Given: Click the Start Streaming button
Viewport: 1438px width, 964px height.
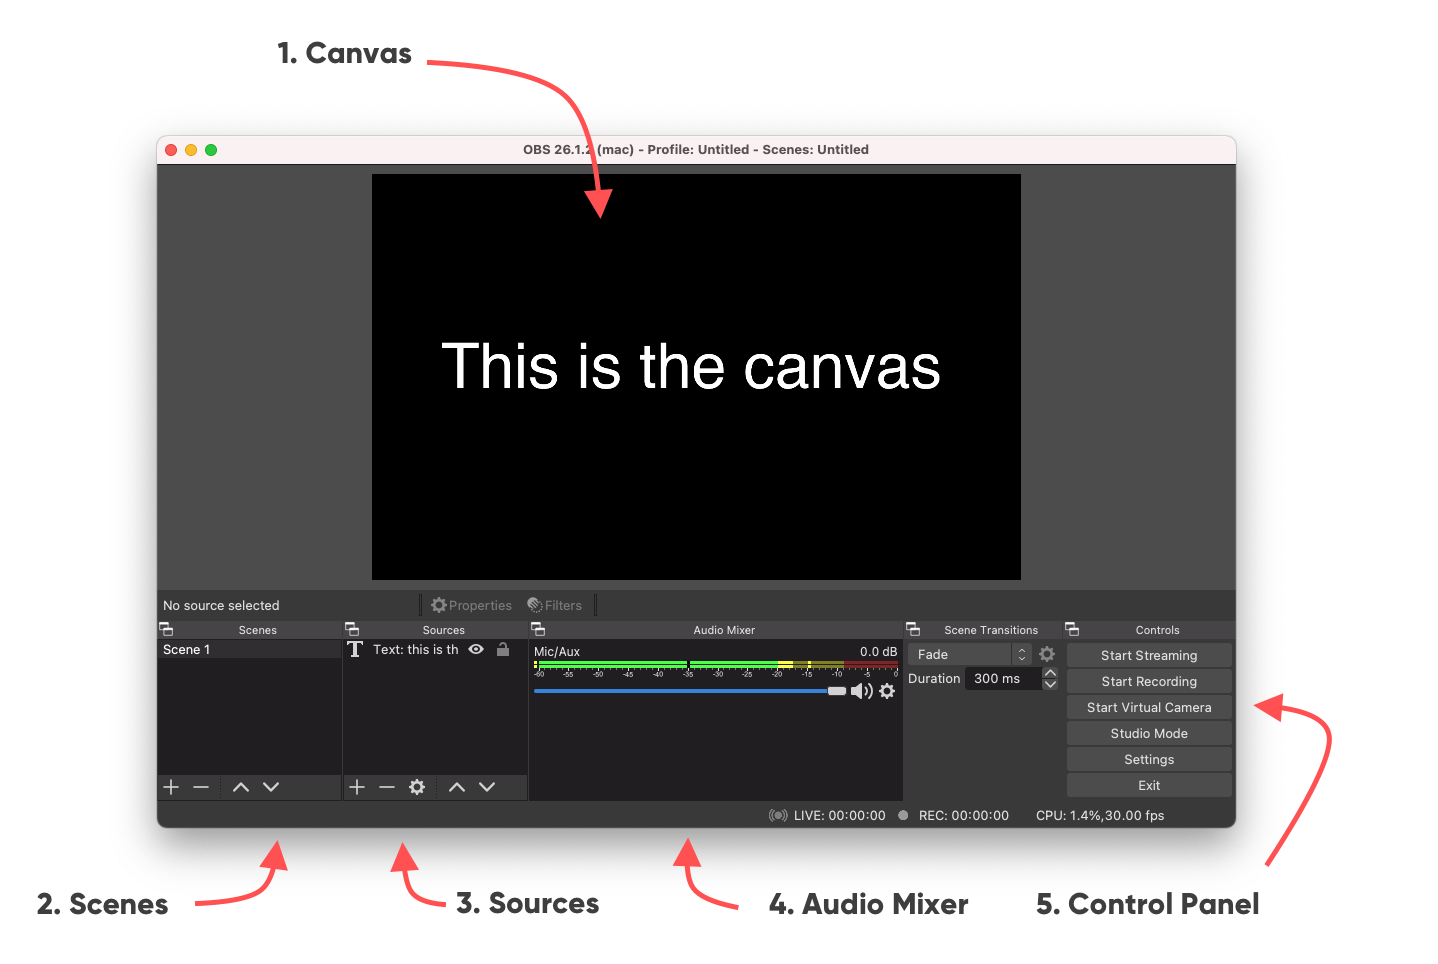Looking at the screenshot, I should click(1149, 655).
